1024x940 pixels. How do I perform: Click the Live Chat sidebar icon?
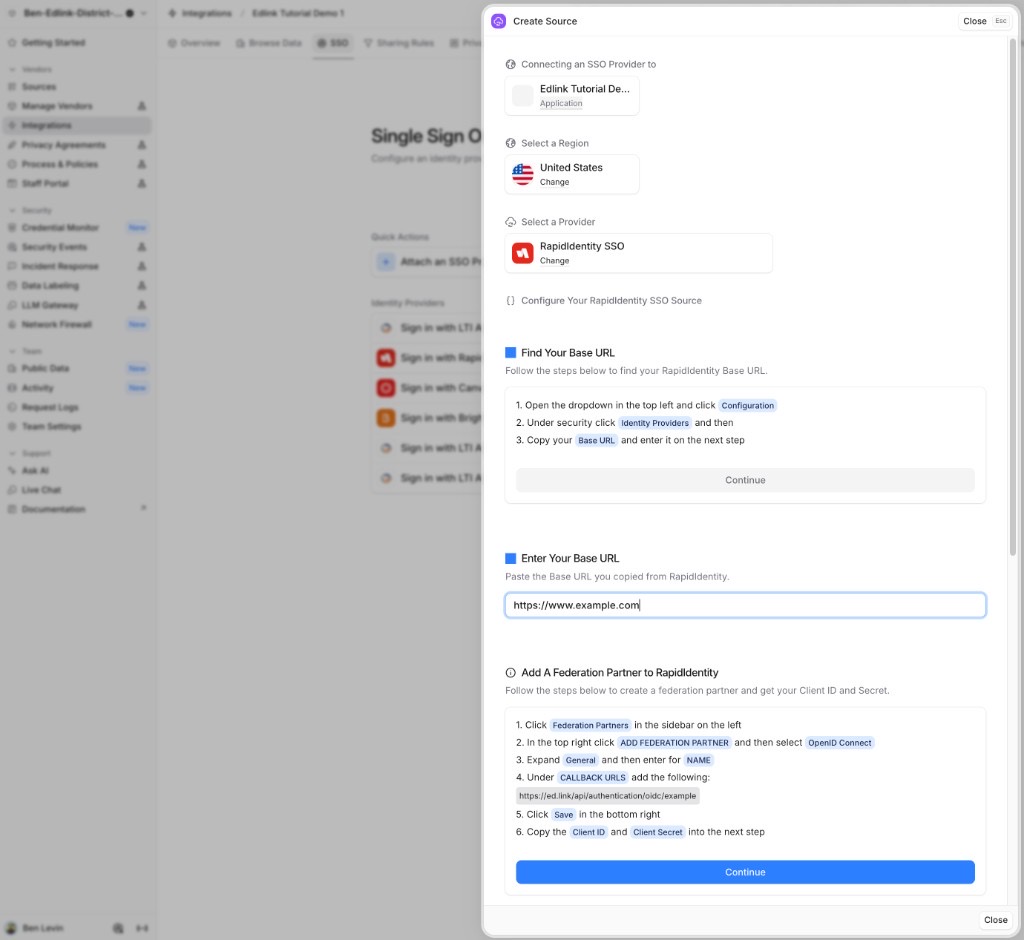pos(12,490)
